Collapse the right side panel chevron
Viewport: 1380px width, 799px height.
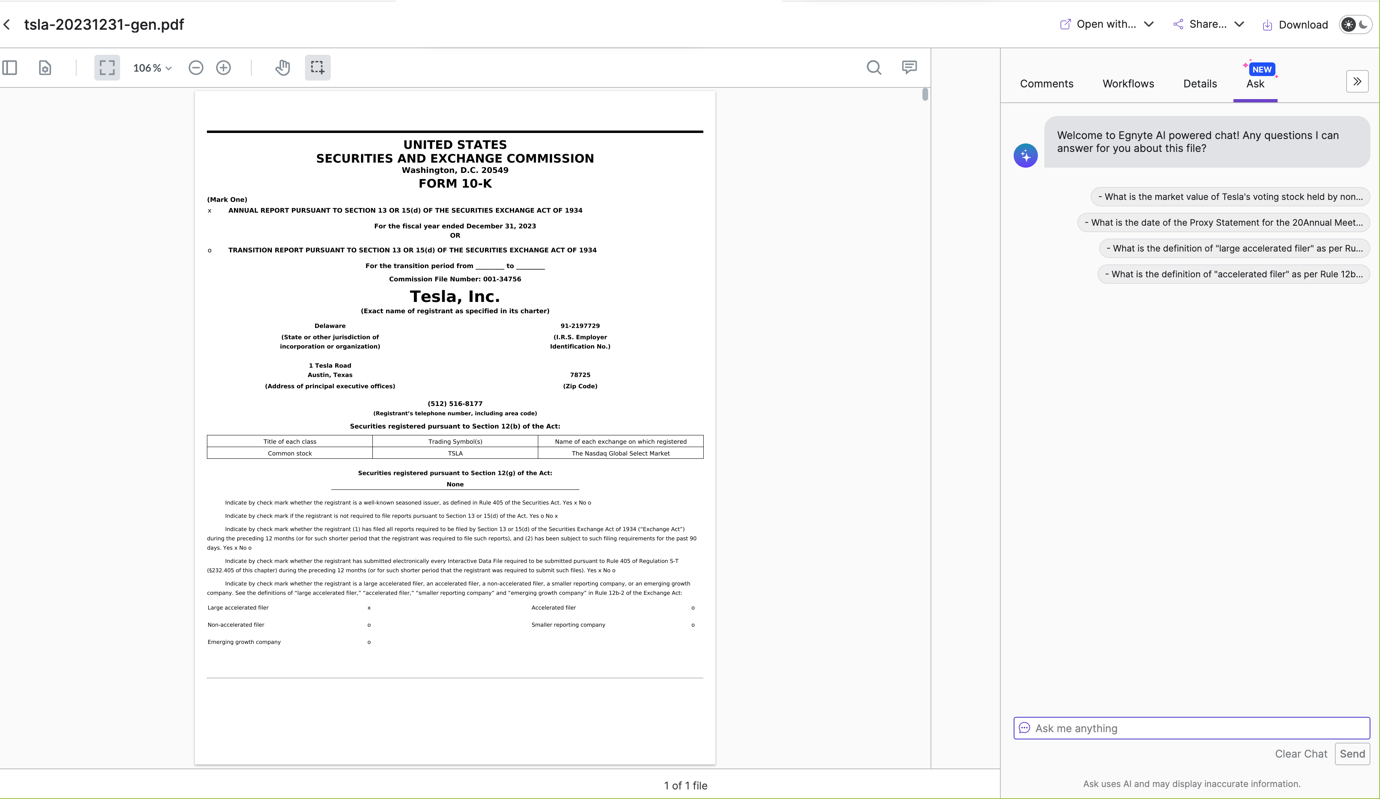pos(1357,82)
